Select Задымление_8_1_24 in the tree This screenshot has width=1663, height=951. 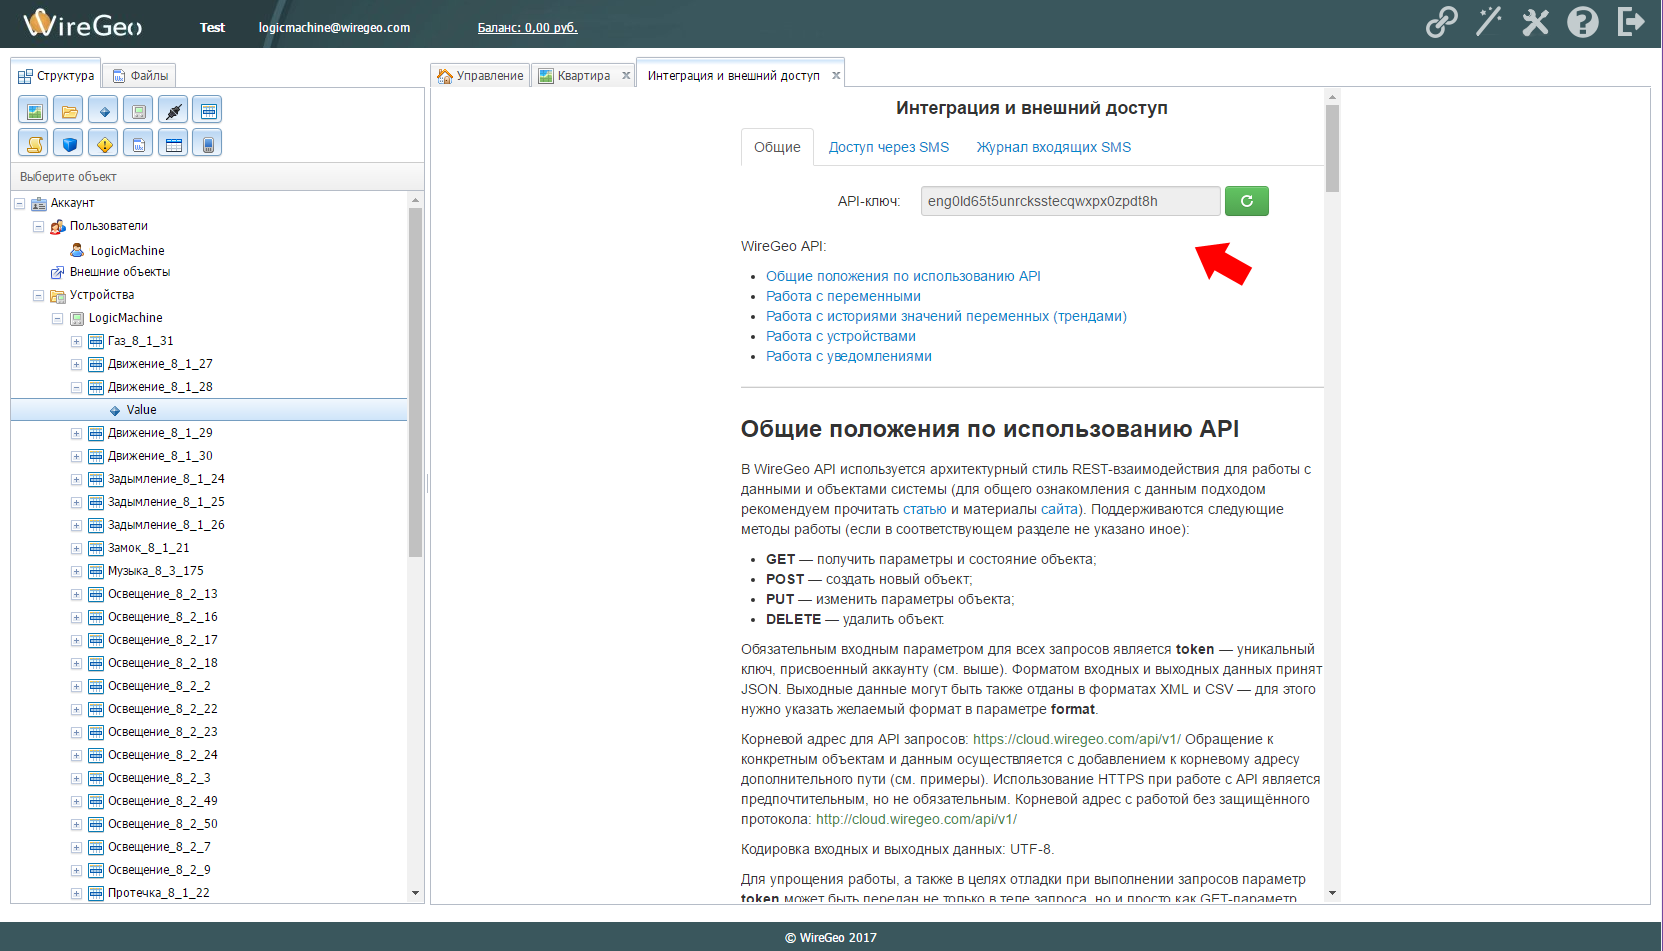click(166, 479)
